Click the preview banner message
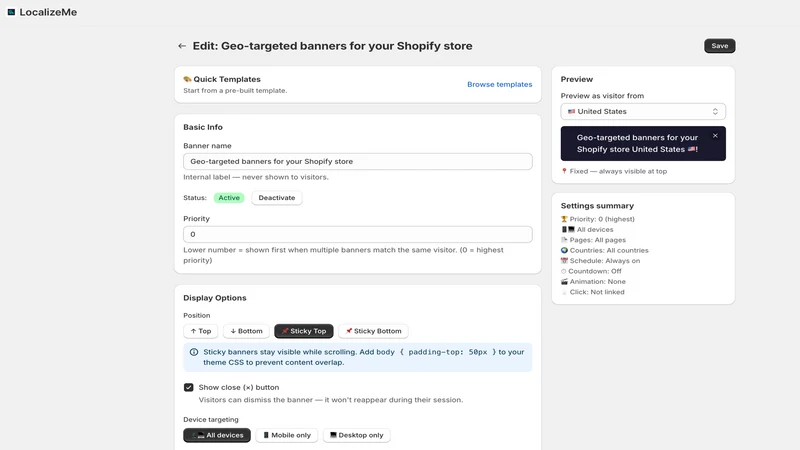 pos(637,143)
